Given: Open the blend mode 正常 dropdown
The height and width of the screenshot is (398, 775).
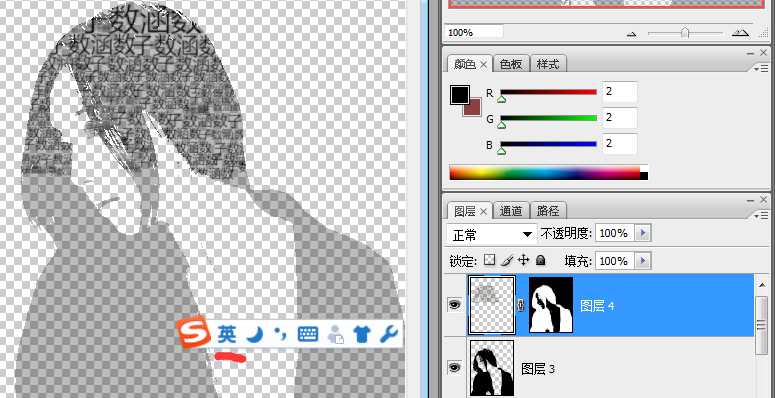Looking at the screenshot, I should 492,234.
